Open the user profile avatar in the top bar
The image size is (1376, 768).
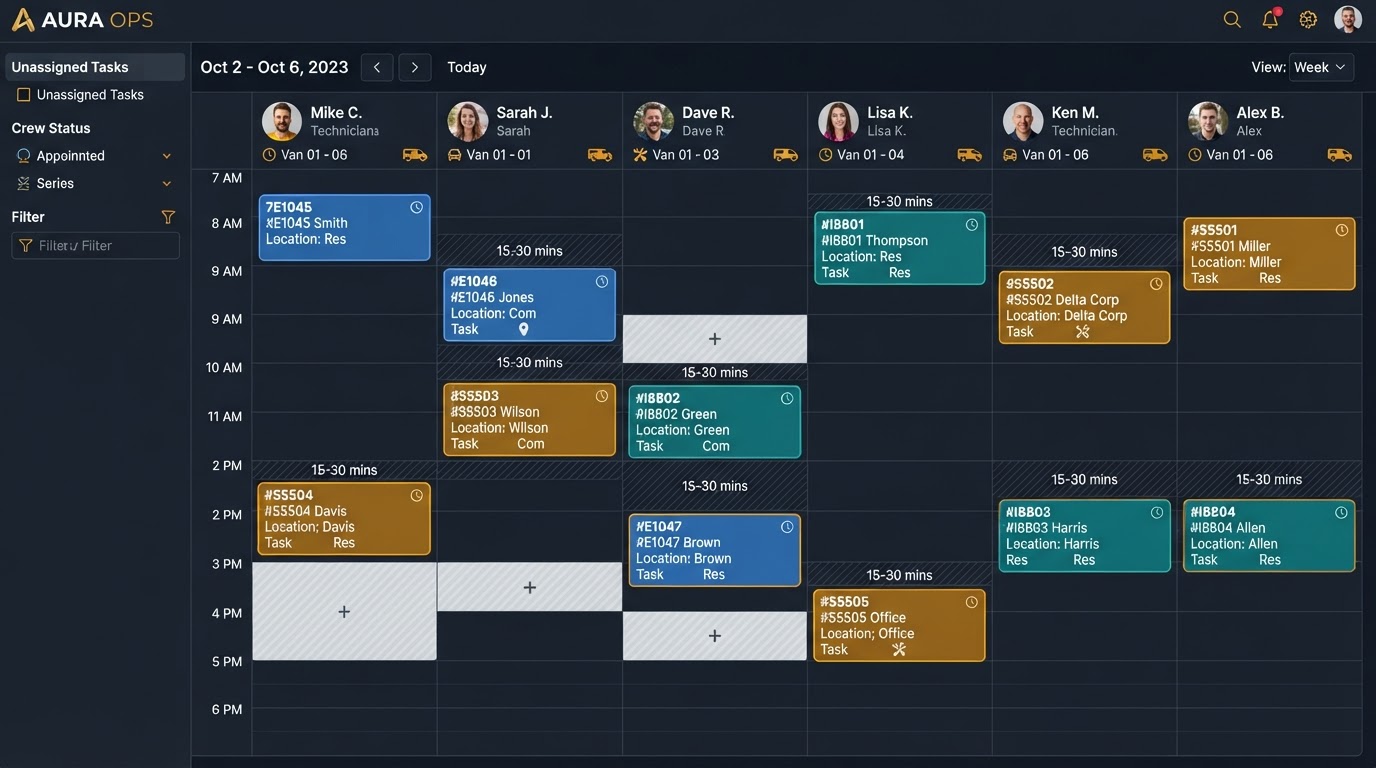pyautogui.click(x=1348, y=19)
